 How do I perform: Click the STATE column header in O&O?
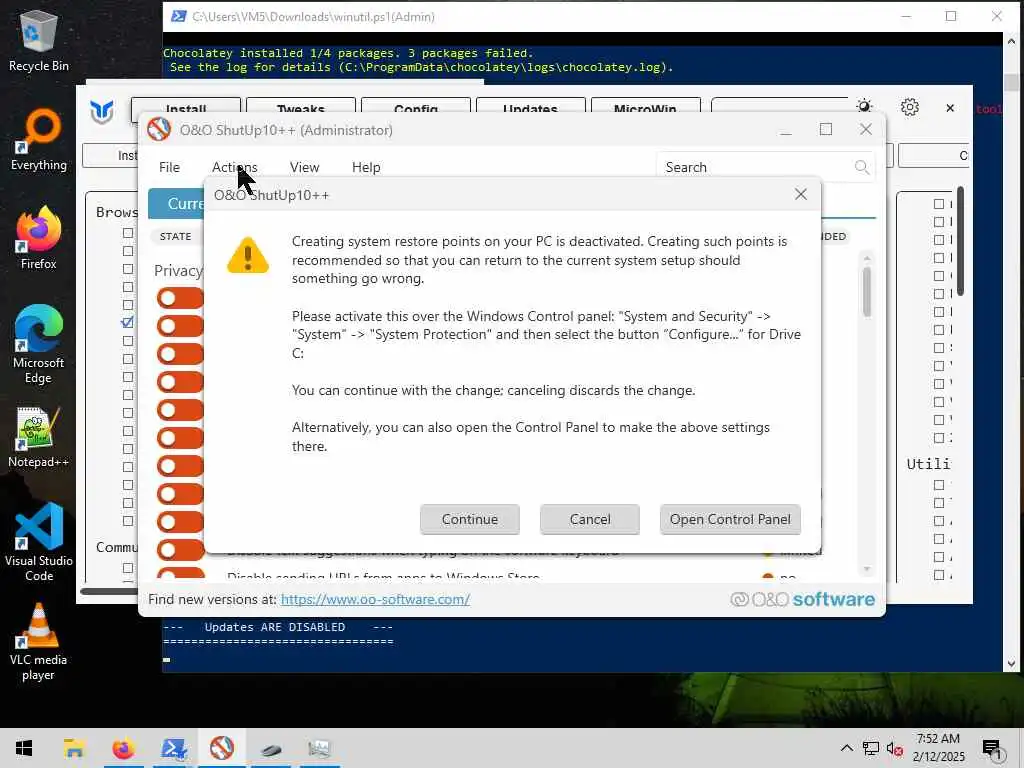tap(175, 236)
